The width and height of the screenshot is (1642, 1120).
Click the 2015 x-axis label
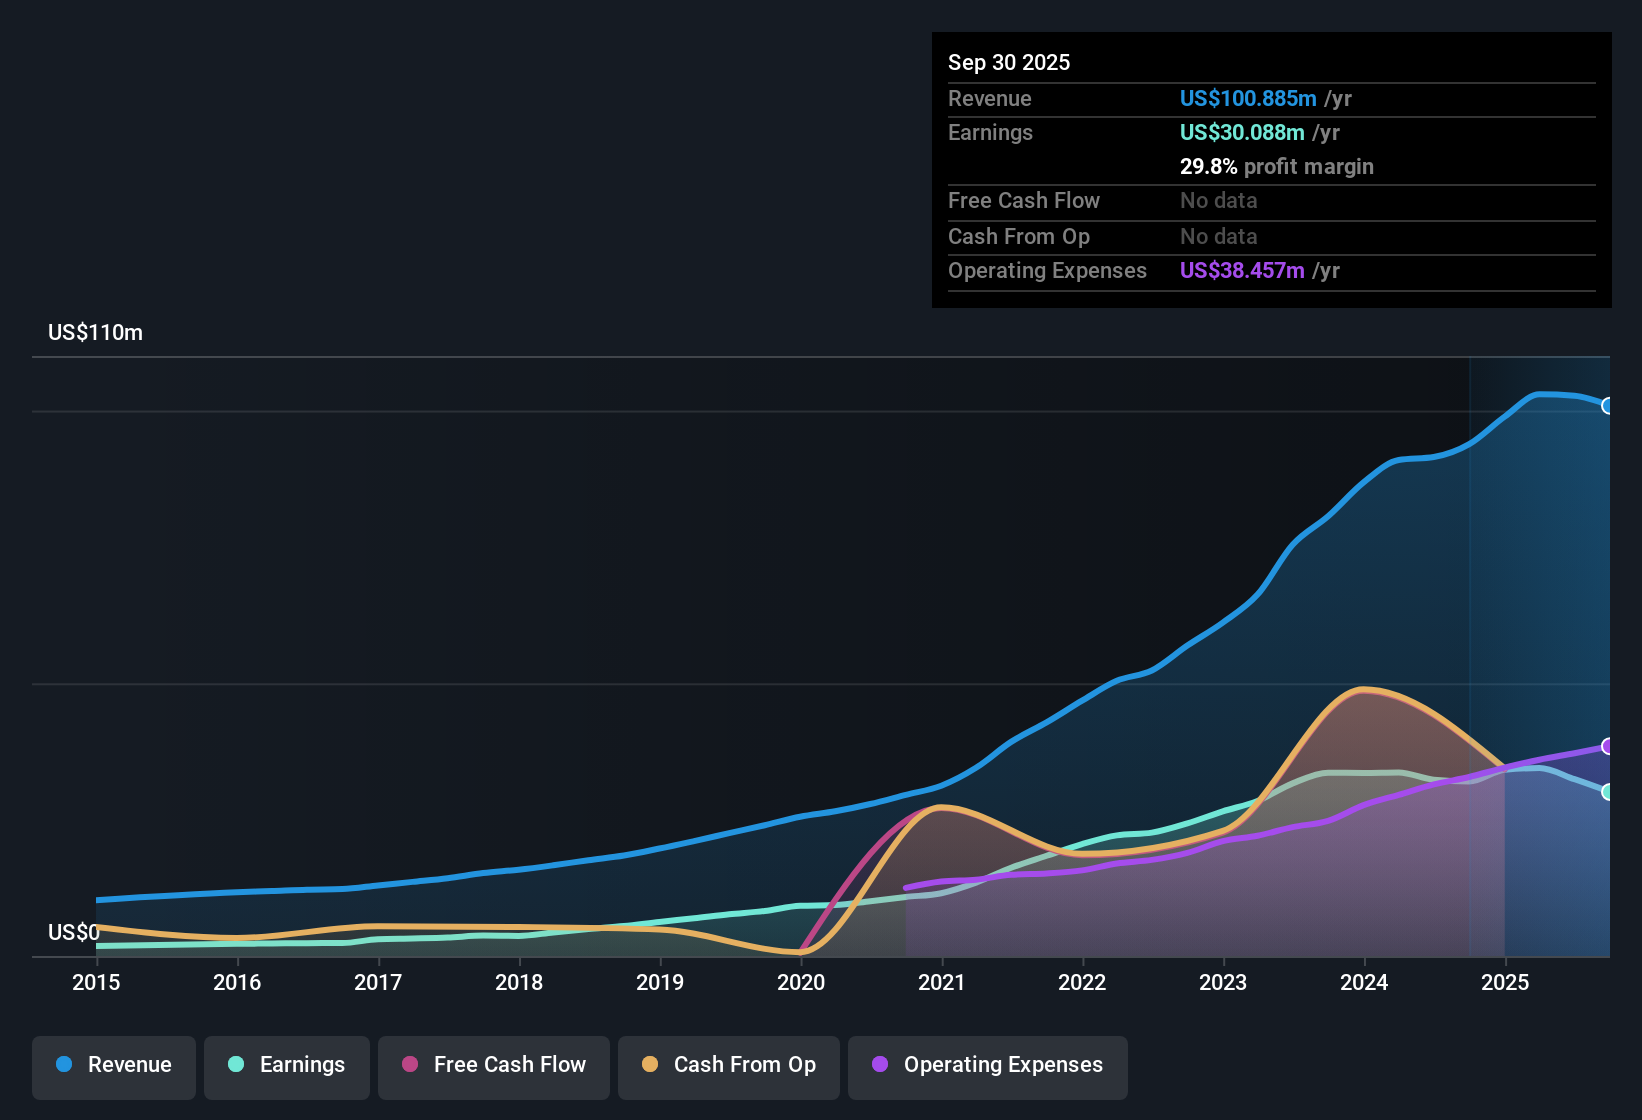point(96,982)
